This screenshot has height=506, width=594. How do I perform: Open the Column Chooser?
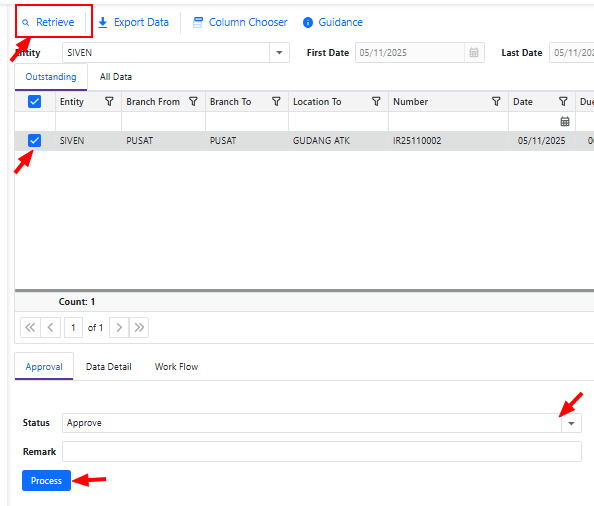[x=240, y=22]
